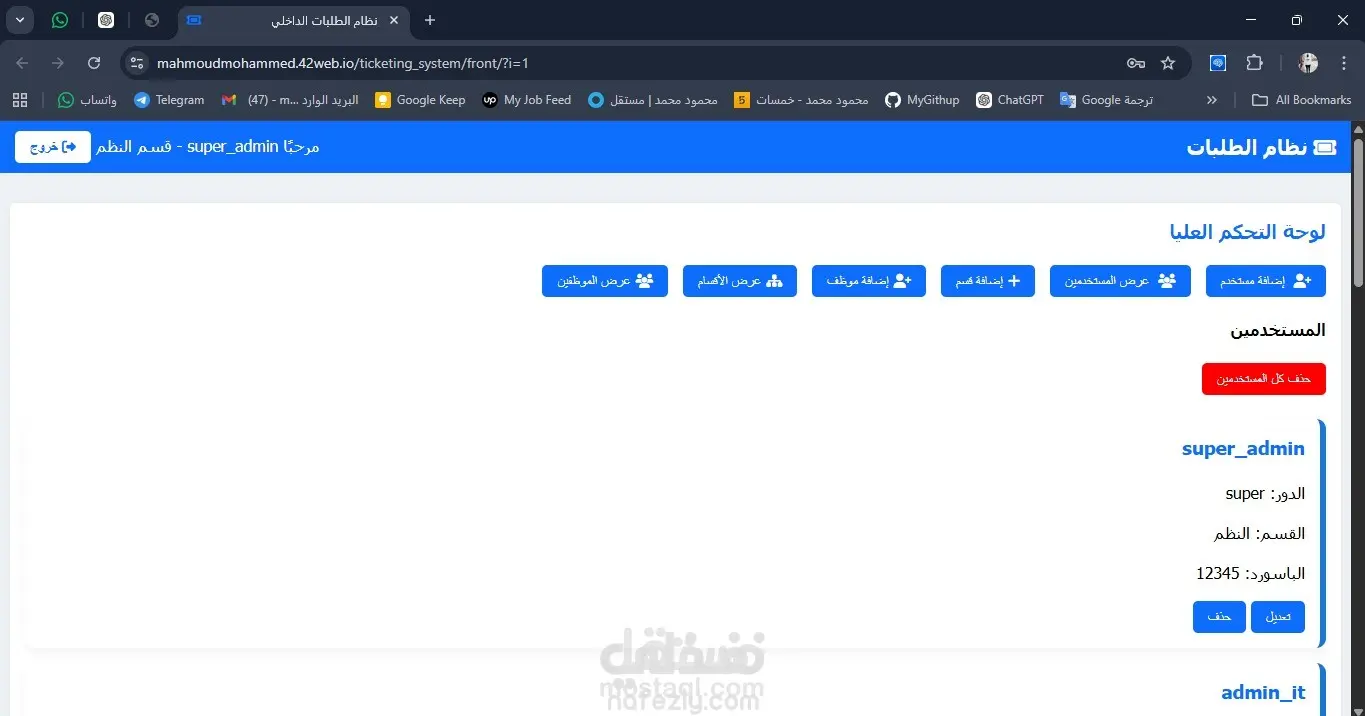
Task: Open the globe pinned tab
Action: pyautogui.click(x=152, y=20)
